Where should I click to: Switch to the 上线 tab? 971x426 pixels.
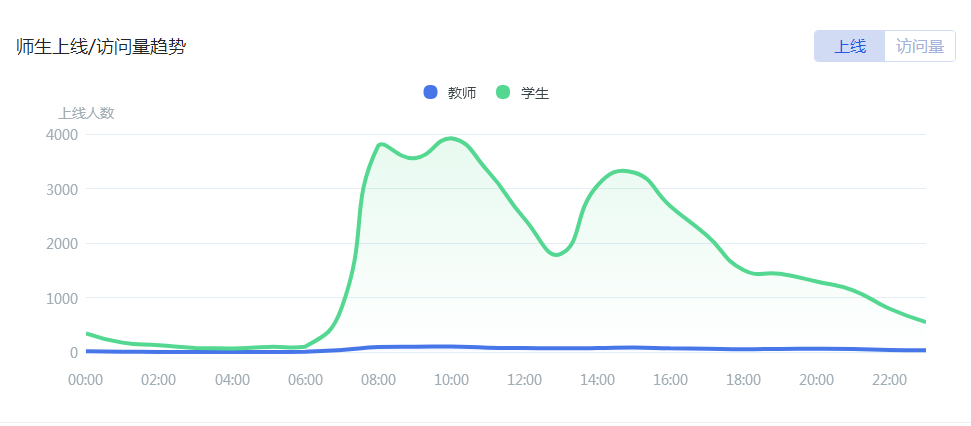click(x=850, y=46)
